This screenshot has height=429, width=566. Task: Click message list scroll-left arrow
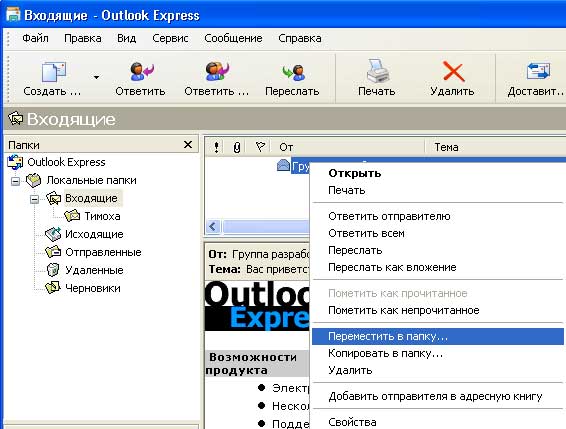213,227
